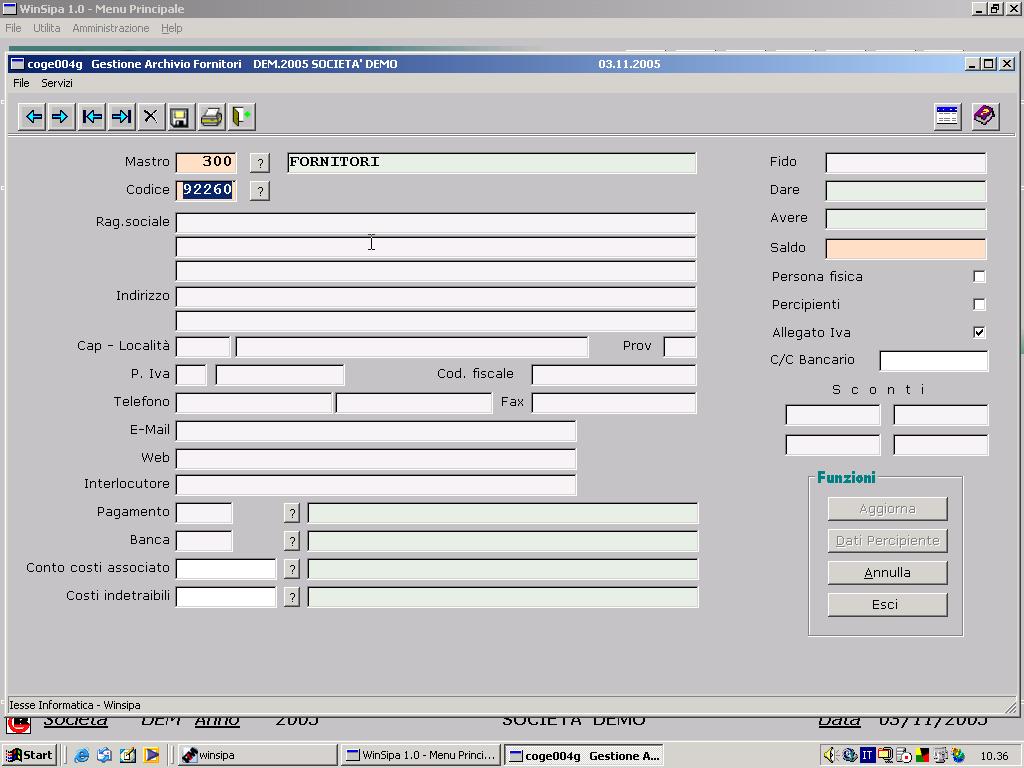
Task: Jump to first record icon
Action: [92, 117]
